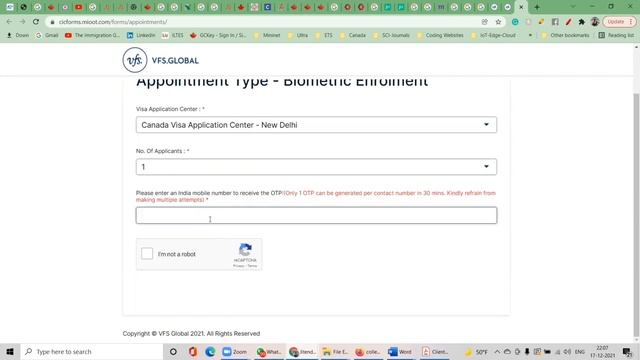This screenshot has height=360, width=640.
Task: Close the active browser tab
Action: [521, 7]
